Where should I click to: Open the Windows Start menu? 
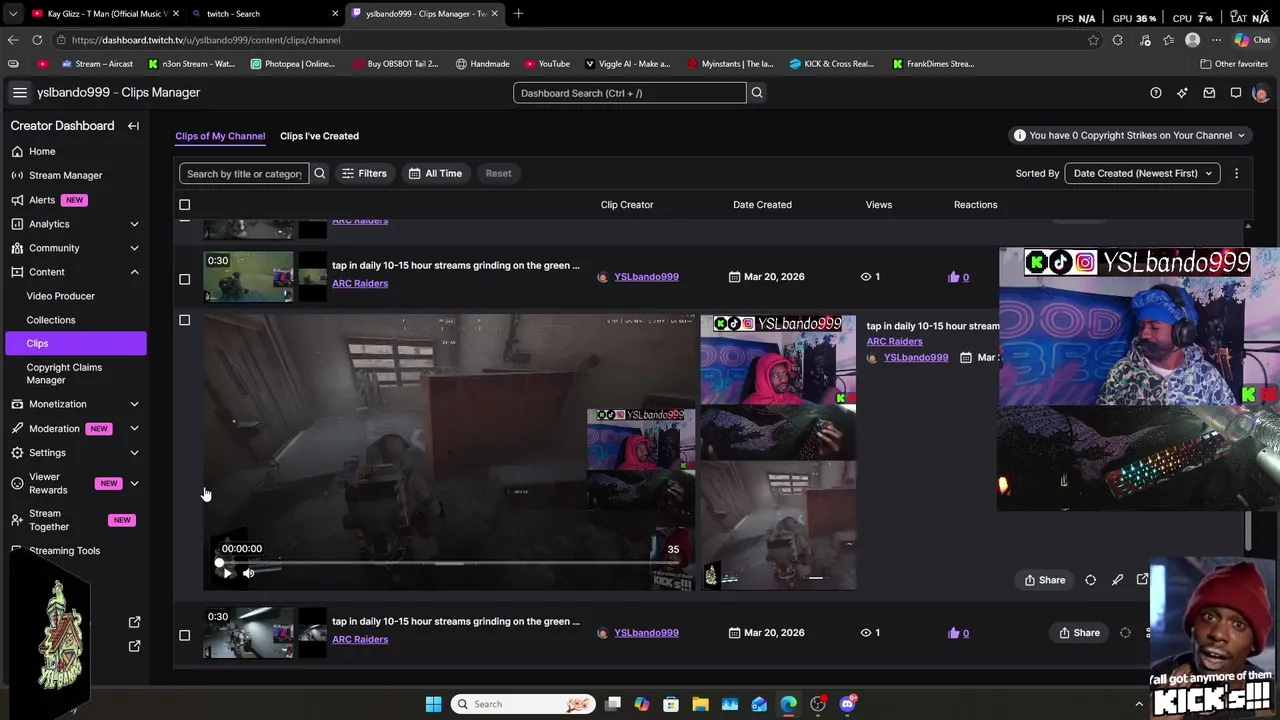coord(433,704)
